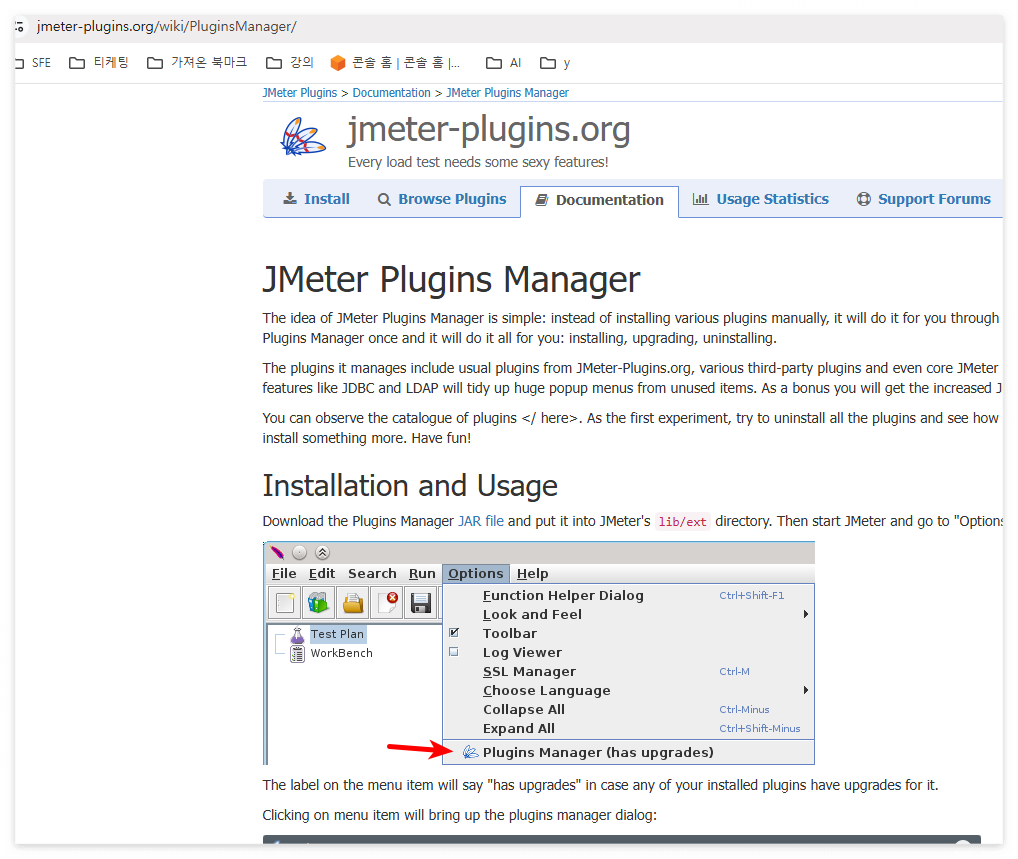The width and height of the screenshot is (1018, 859).
Task: Open the 티케팅 bookmark folder
Action: [x=99, y=63]
